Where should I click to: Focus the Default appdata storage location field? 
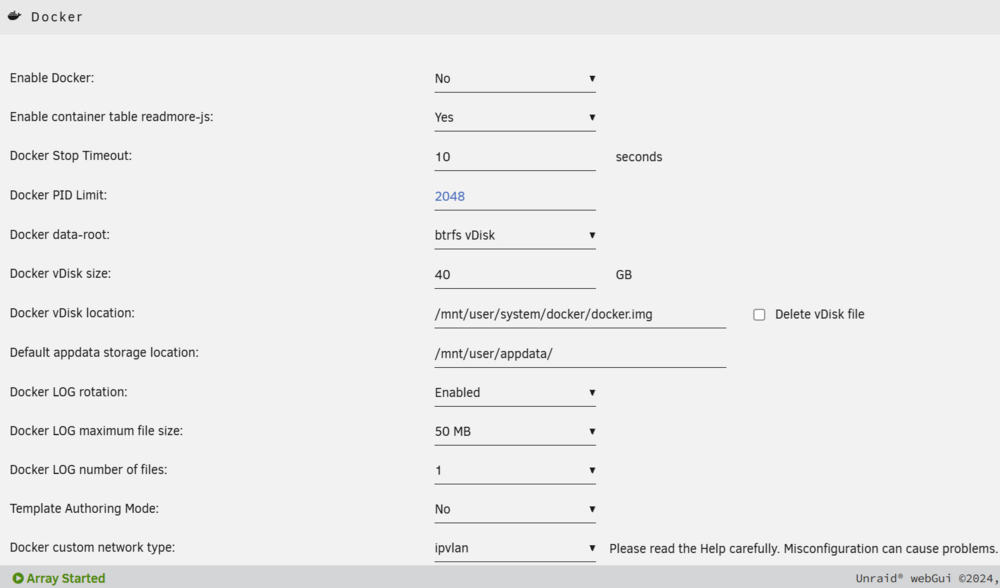[x=580, y=354]
